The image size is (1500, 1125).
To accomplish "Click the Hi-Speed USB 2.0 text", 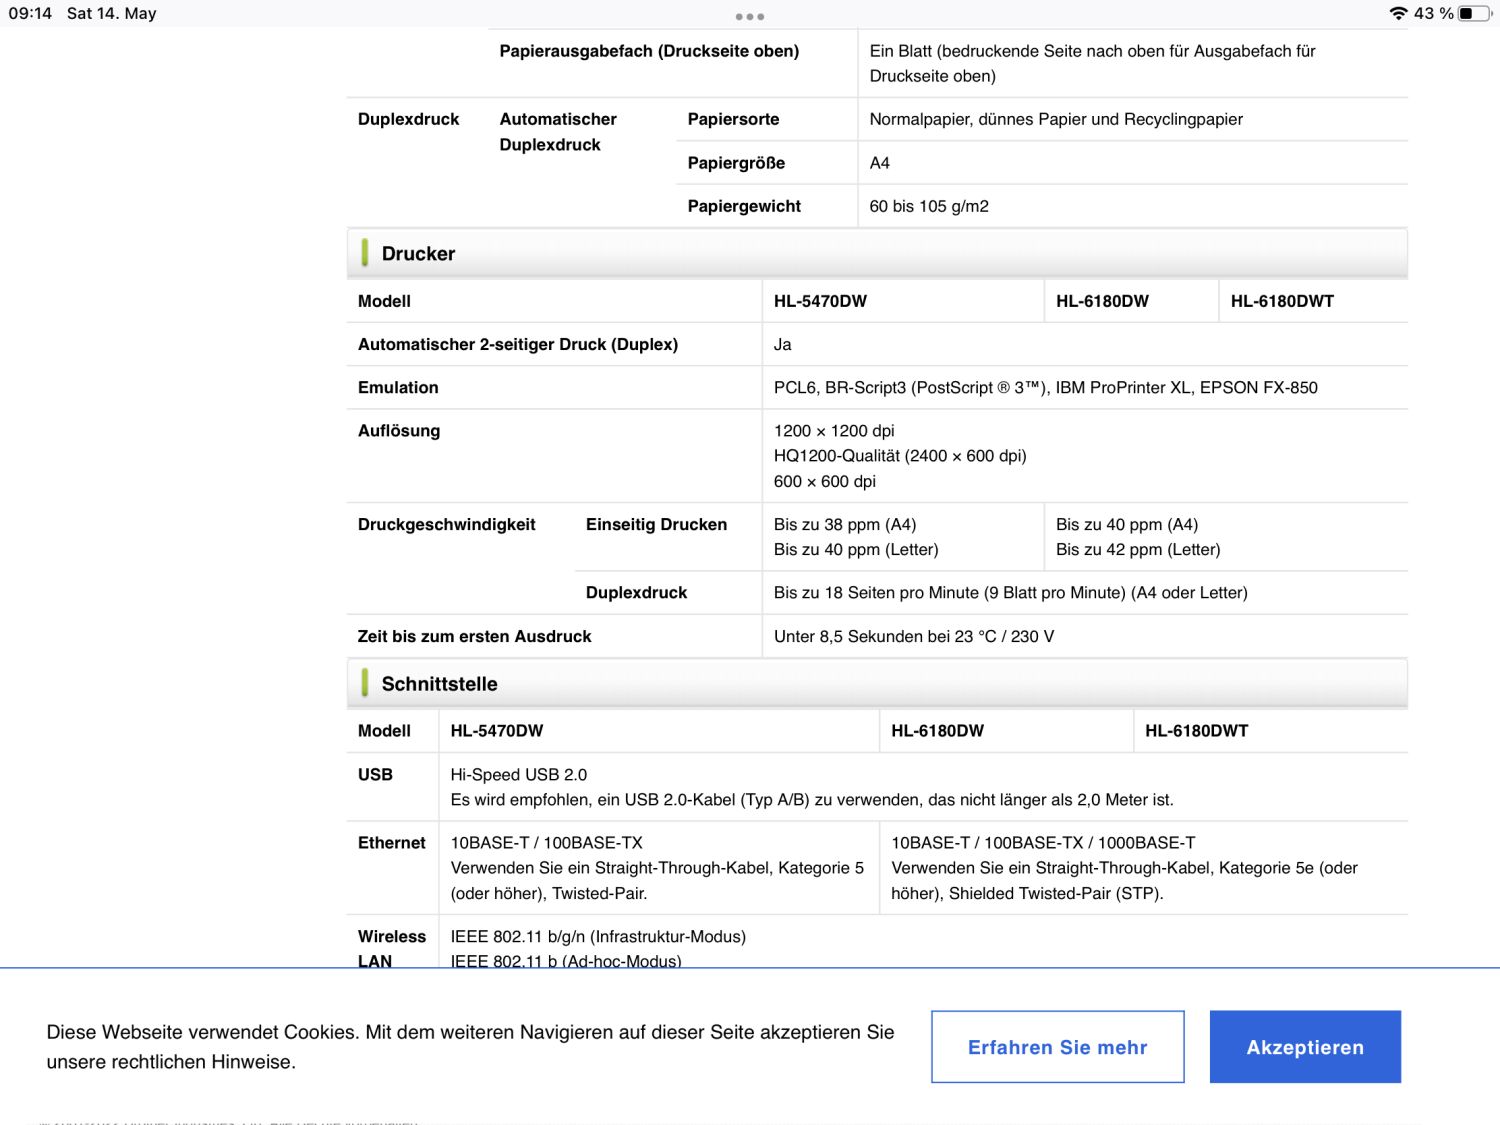I will (x=518, y=775).
